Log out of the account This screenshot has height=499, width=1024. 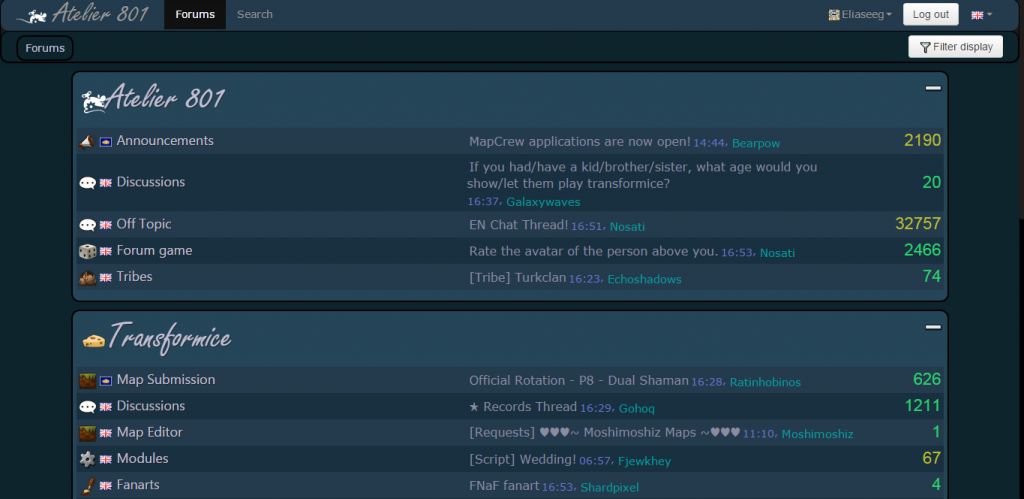[x=931, y=14]
